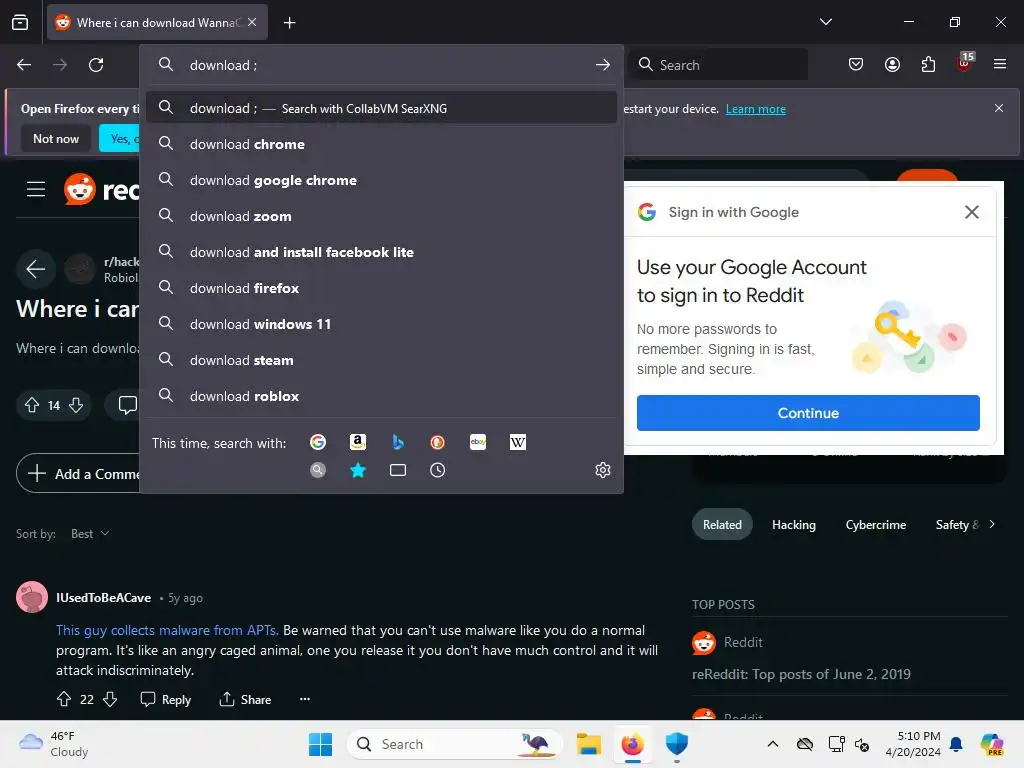Pick suggestion download chrome
Image resolution: width=1024 pixels, height=768 pixels.
click(381, 144)
